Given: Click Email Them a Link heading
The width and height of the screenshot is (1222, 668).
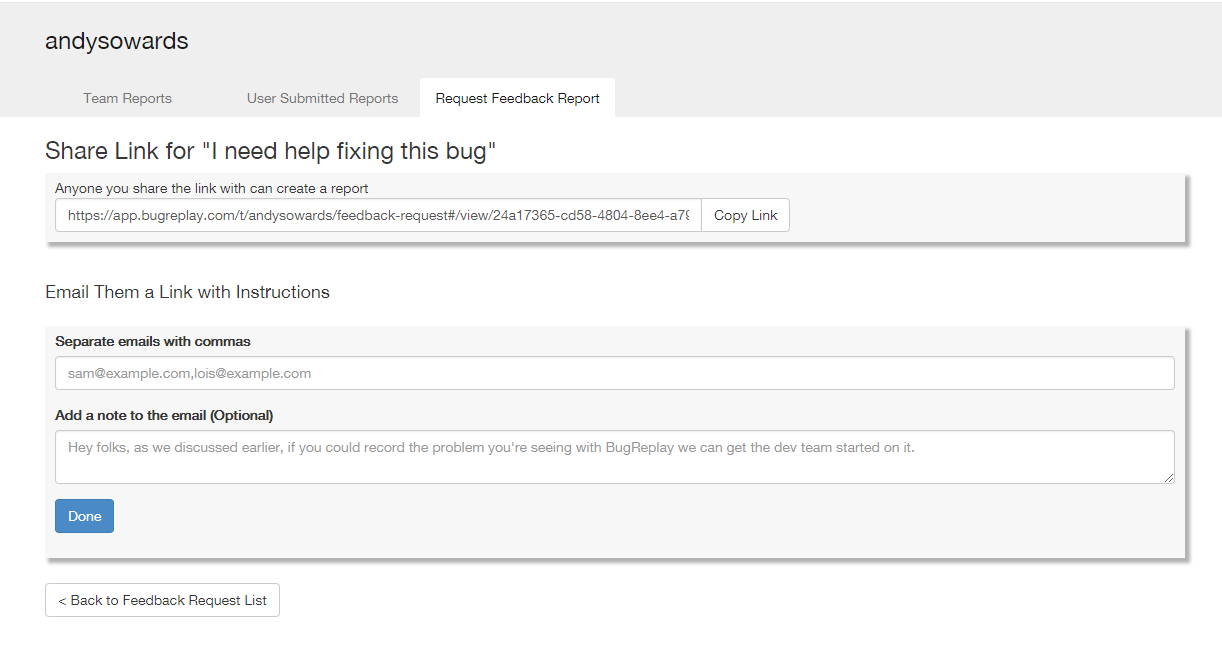Looking at the screenshot, I should point(187,292).
